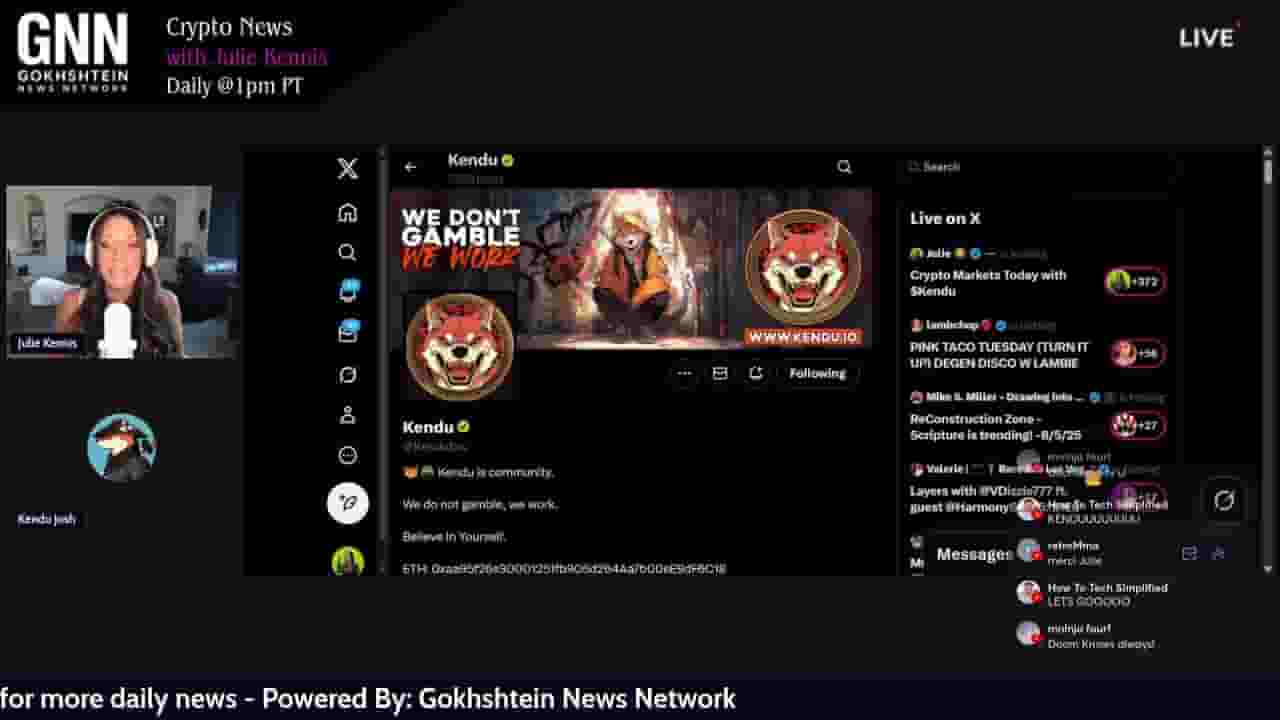Open ReConstruction Zone live space
Screen dimensions: 1280x720
point(995,427)
